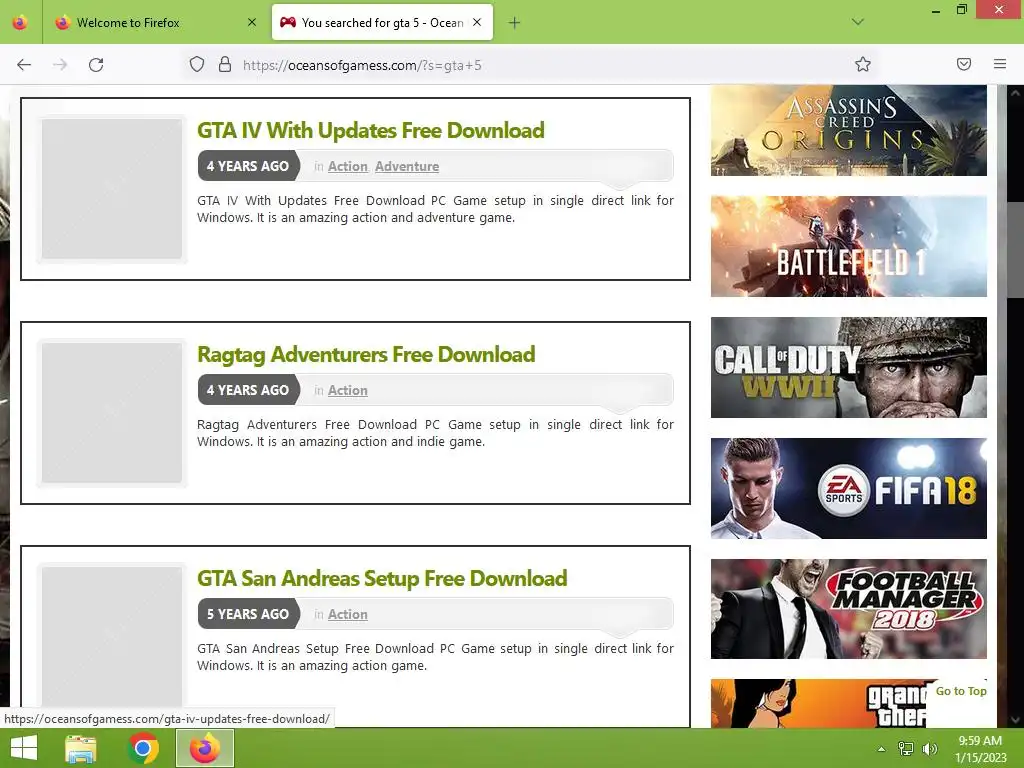Screen dimensions: 1024x768
Task: Click the scrollbar down arrow
Action: click(x=1015, y=720)
